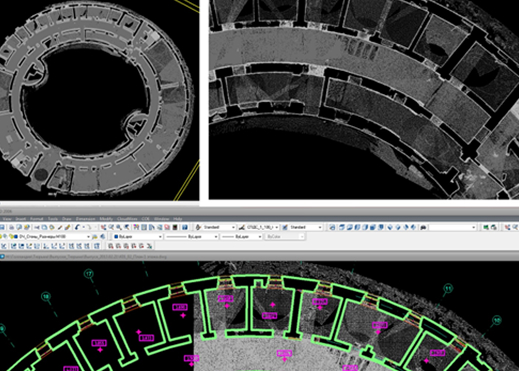Switch to Bottom view icon
This screenshot has height=371, width=519.
pyautogui.click(x=350, y=227)
